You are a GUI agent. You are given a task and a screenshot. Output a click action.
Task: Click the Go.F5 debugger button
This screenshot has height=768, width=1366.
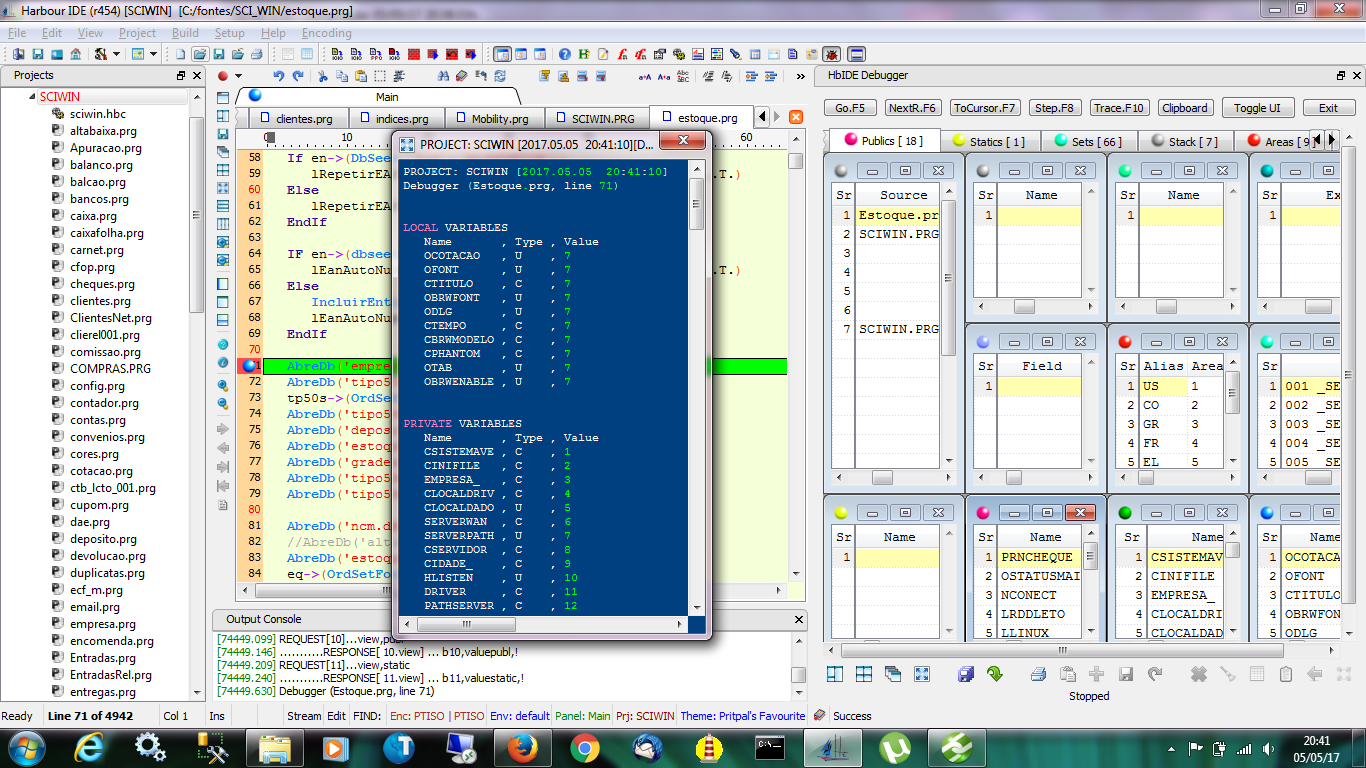[x=850, y=108]
